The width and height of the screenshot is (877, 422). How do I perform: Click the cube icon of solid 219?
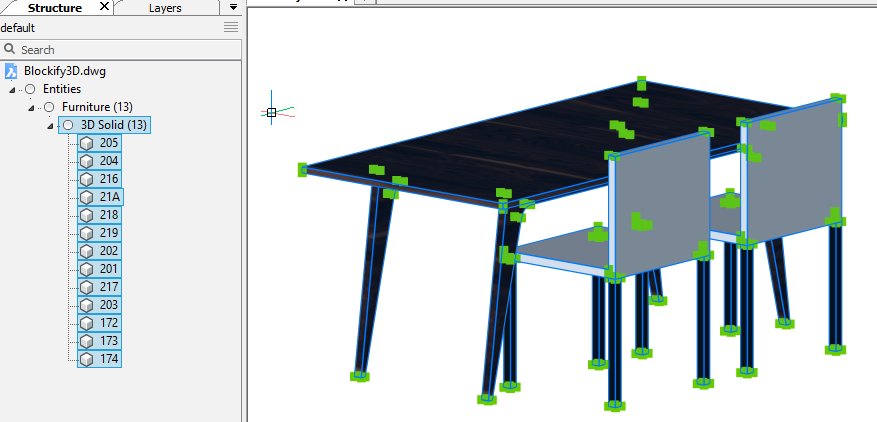(x=86, y=233)
